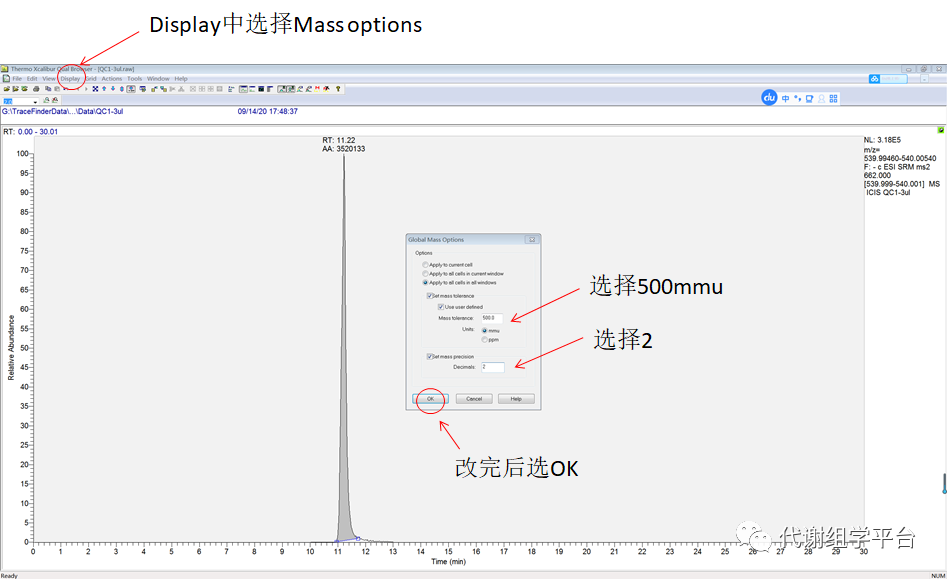Click the 'AA: 3520133' peak label
The width and height of the screenshot is (947, 579).
[344, 149]
